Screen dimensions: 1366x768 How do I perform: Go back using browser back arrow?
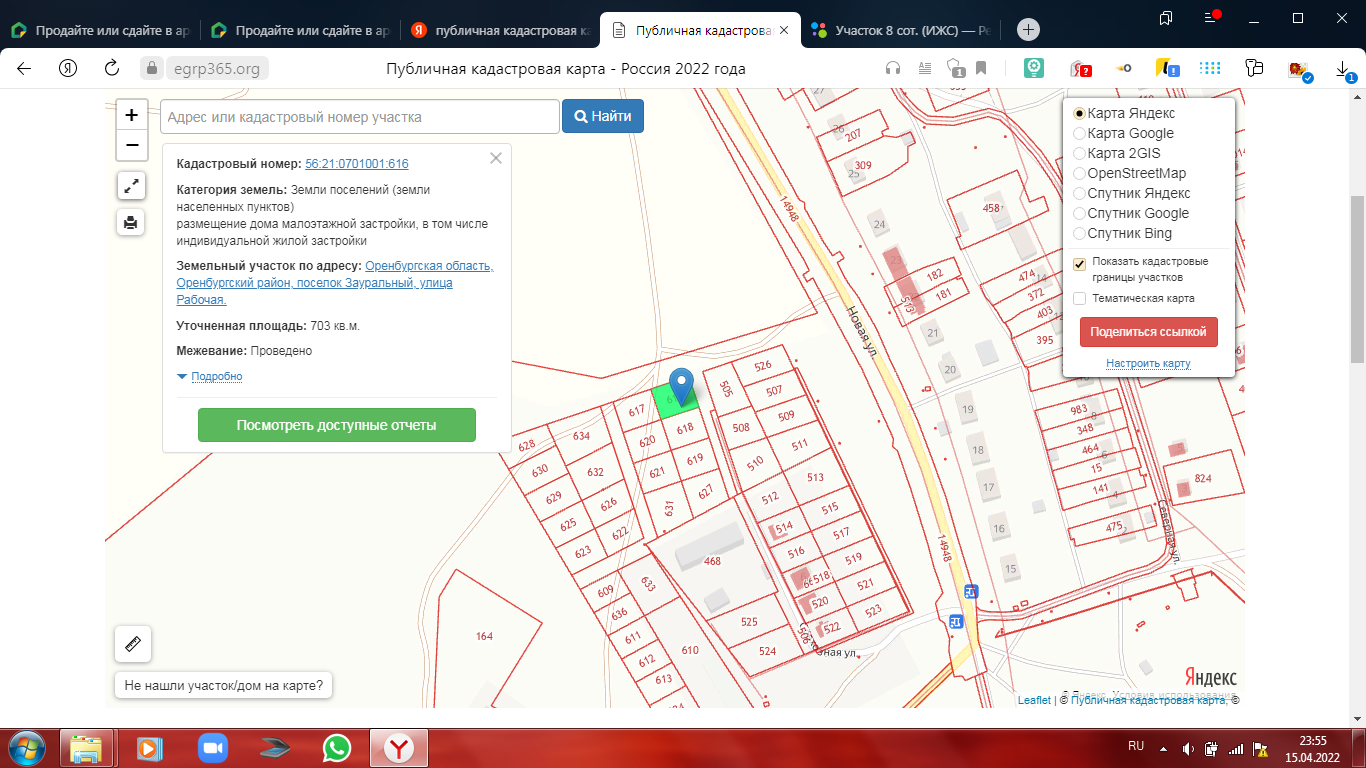click(x=24, y=68)
